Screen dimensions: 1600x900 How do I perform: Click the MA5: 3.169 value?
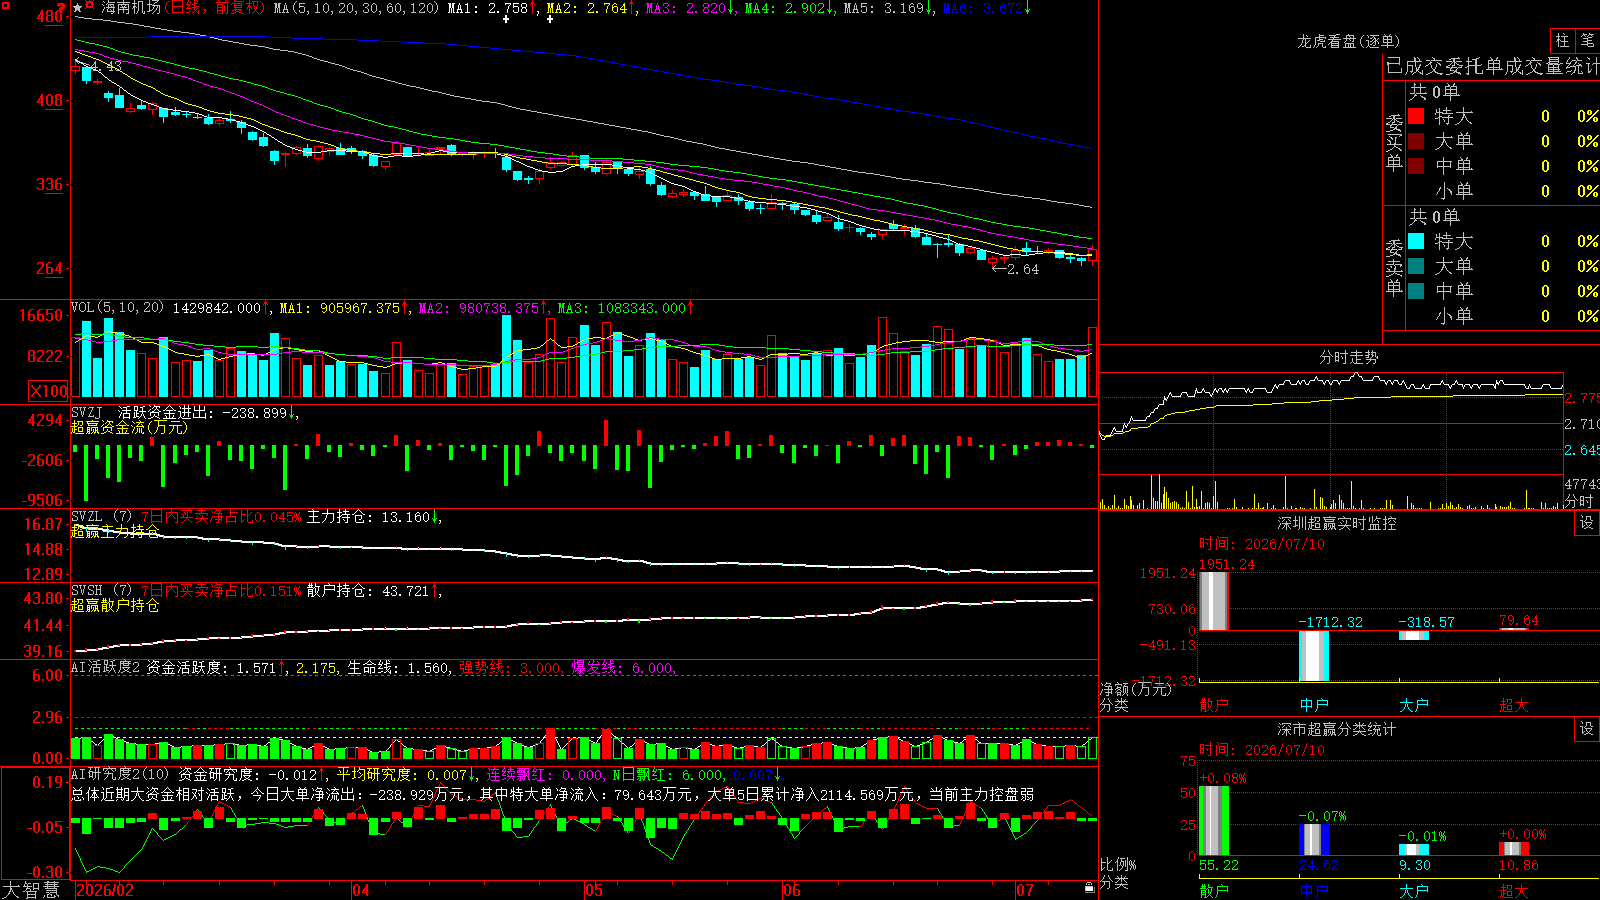coord(888,8)
